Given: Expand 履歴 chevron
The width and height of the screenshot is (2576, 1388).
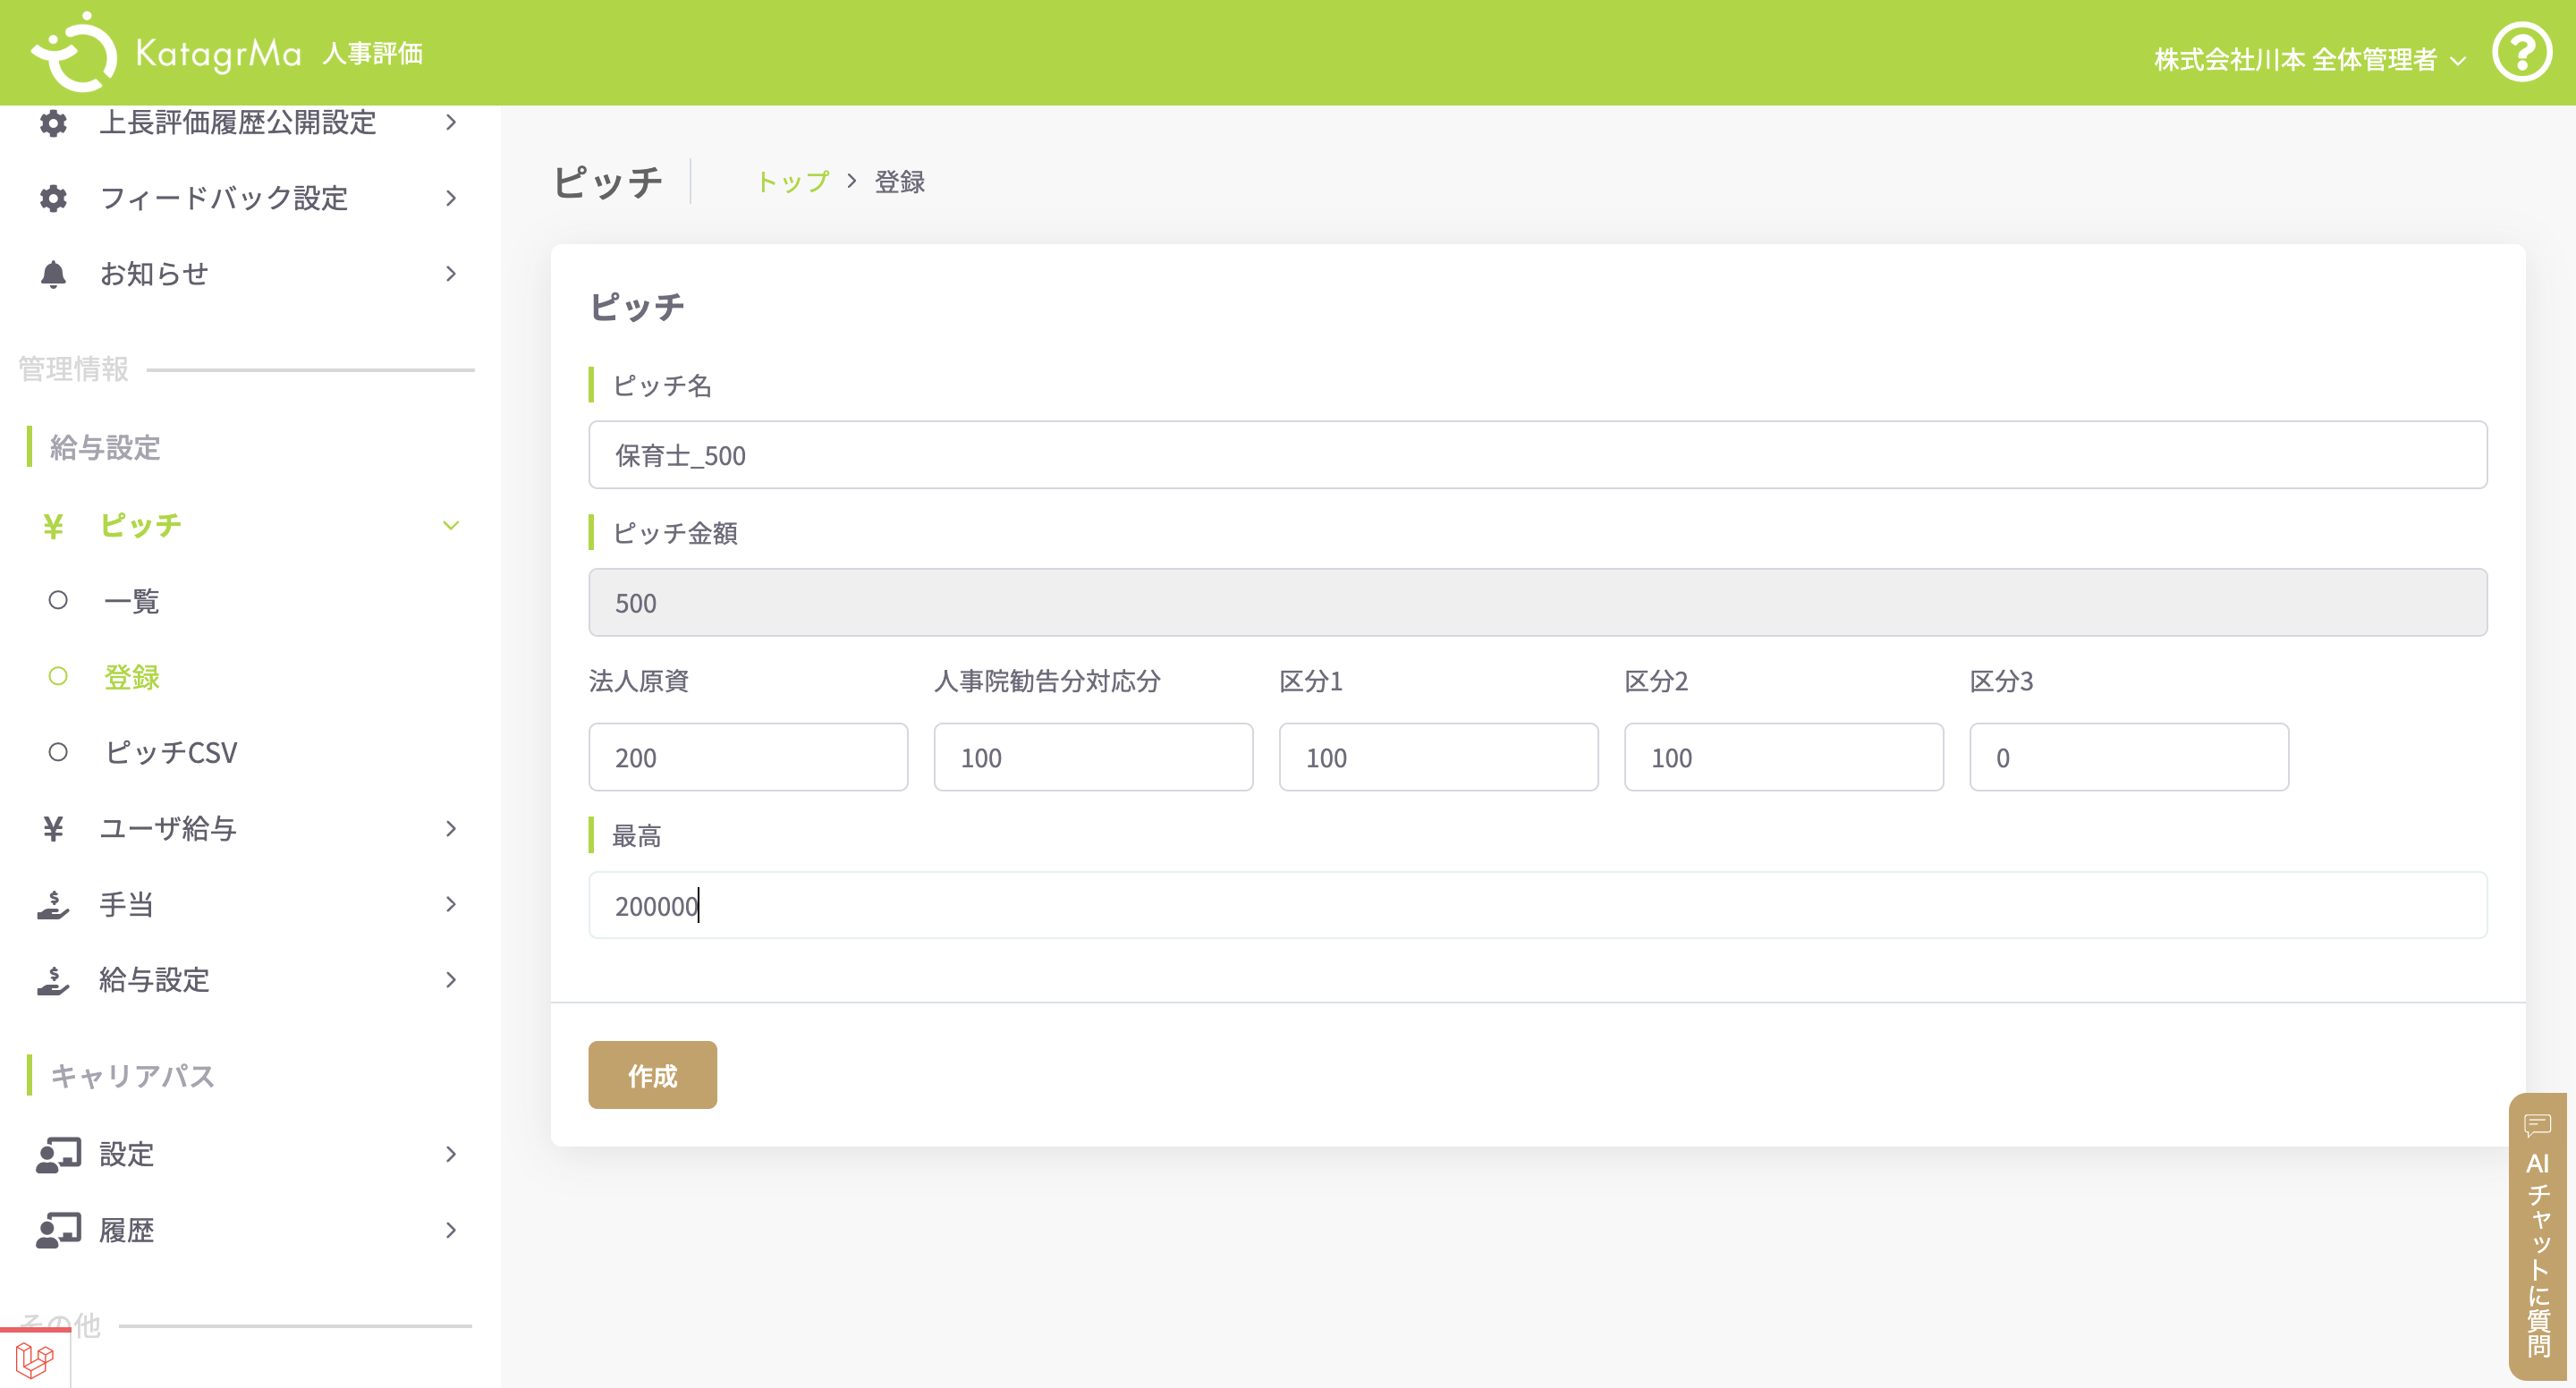Looking at the screenshot, I should 451,1230.
